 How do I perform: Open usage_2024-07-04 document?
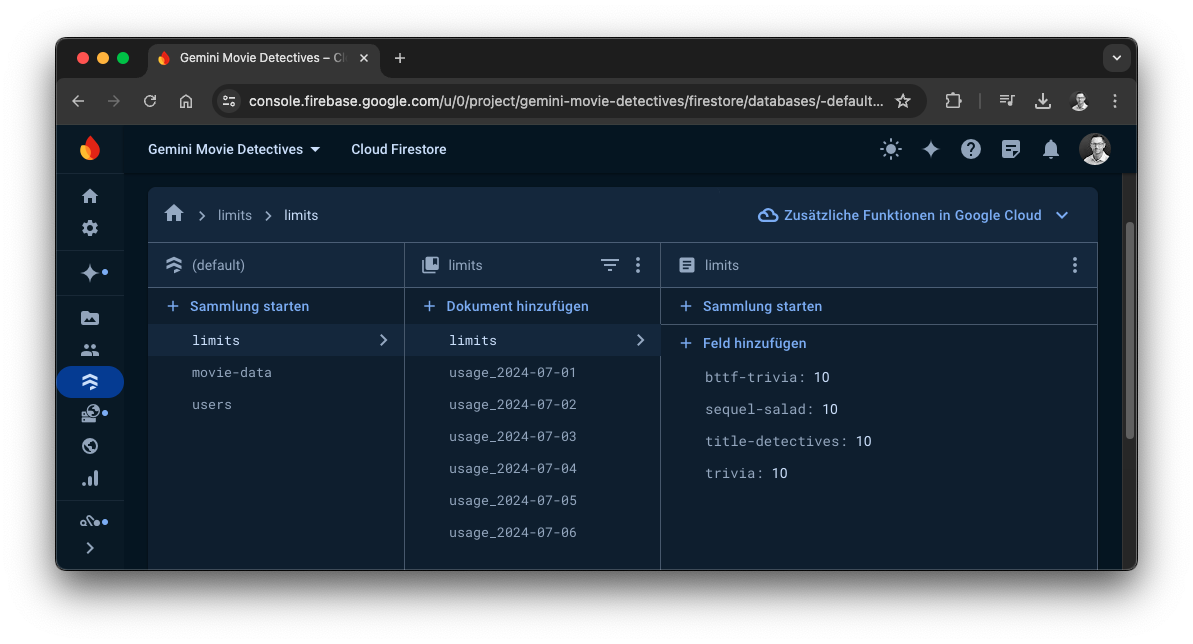(533, 468)
